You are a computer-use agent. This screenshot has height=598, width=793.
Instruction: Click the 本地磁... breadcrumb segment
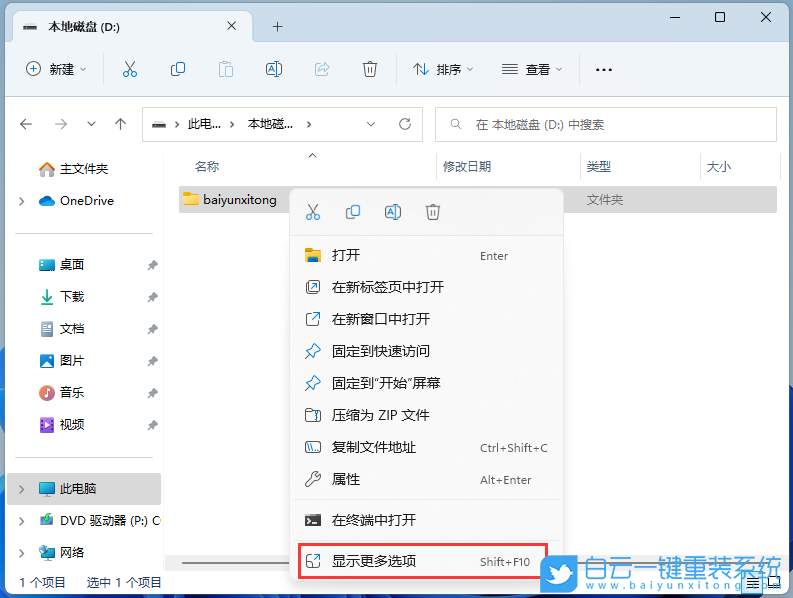[x=270, y=124]
